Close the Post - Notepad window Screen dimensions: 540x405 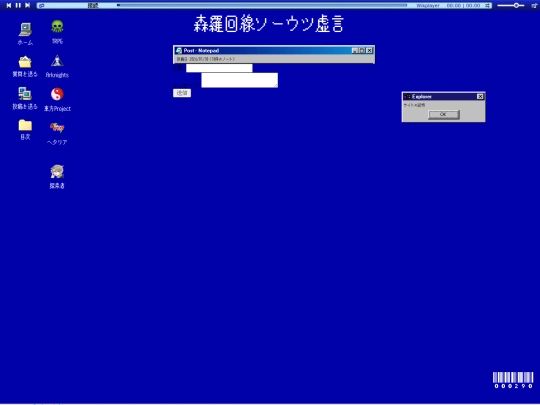click(369, 51)
